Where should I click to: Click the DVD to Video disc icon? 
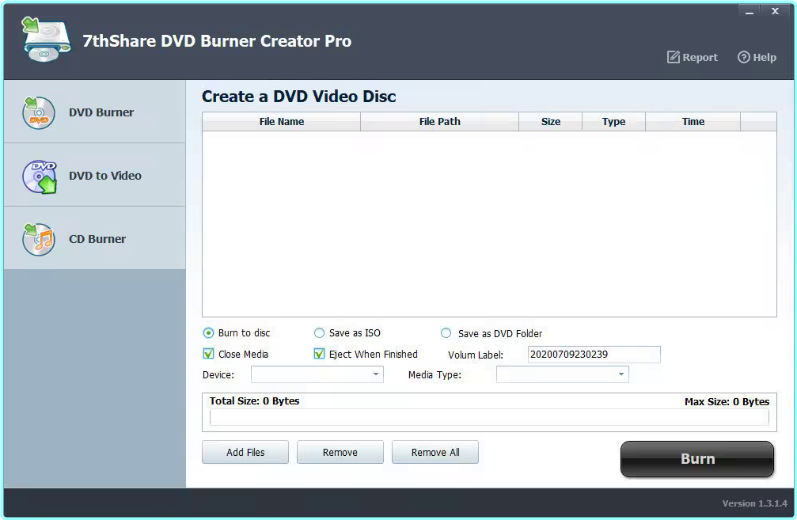pos(39,176)
